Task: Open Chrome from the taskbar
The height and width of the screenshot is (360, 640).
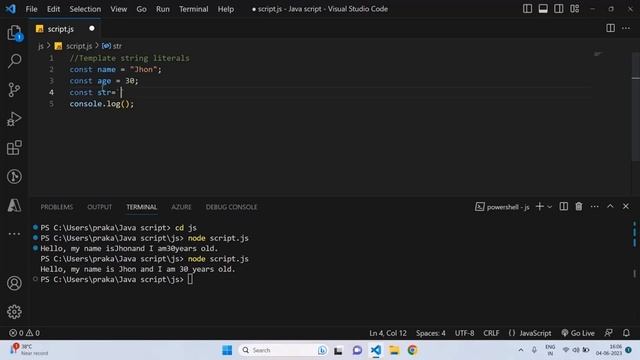Action: point(412,350)
